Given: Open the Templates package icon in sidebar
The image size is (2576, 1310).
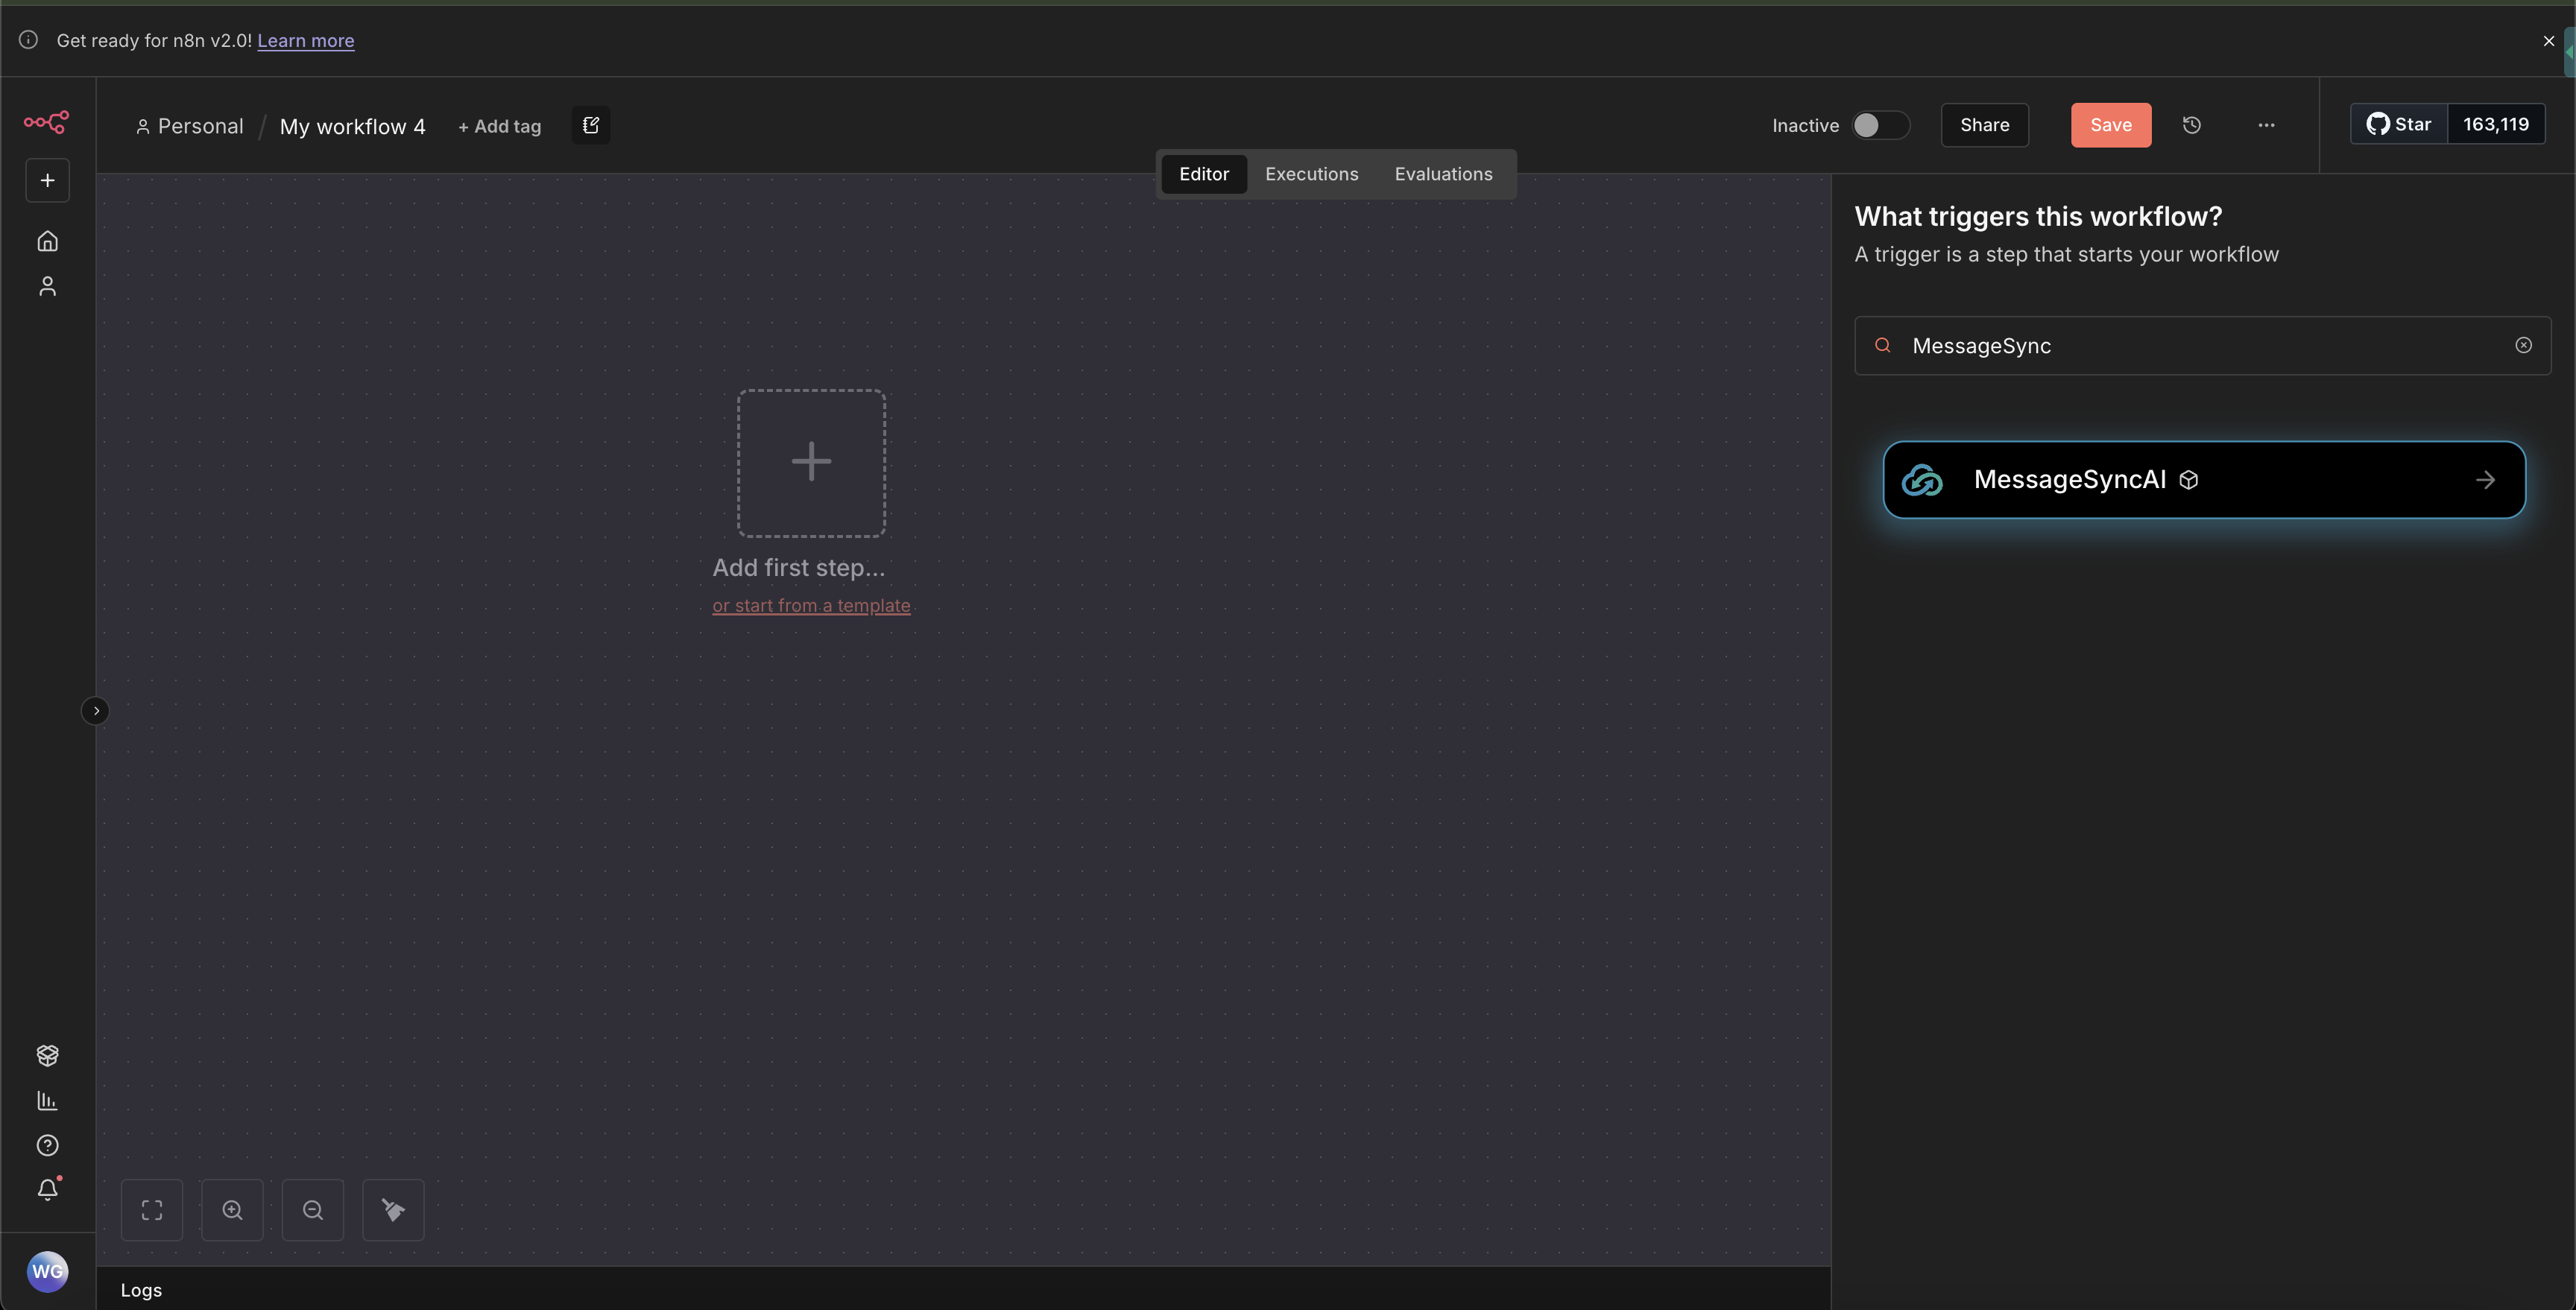Looking at the screenshot, I should [46, 1055].
